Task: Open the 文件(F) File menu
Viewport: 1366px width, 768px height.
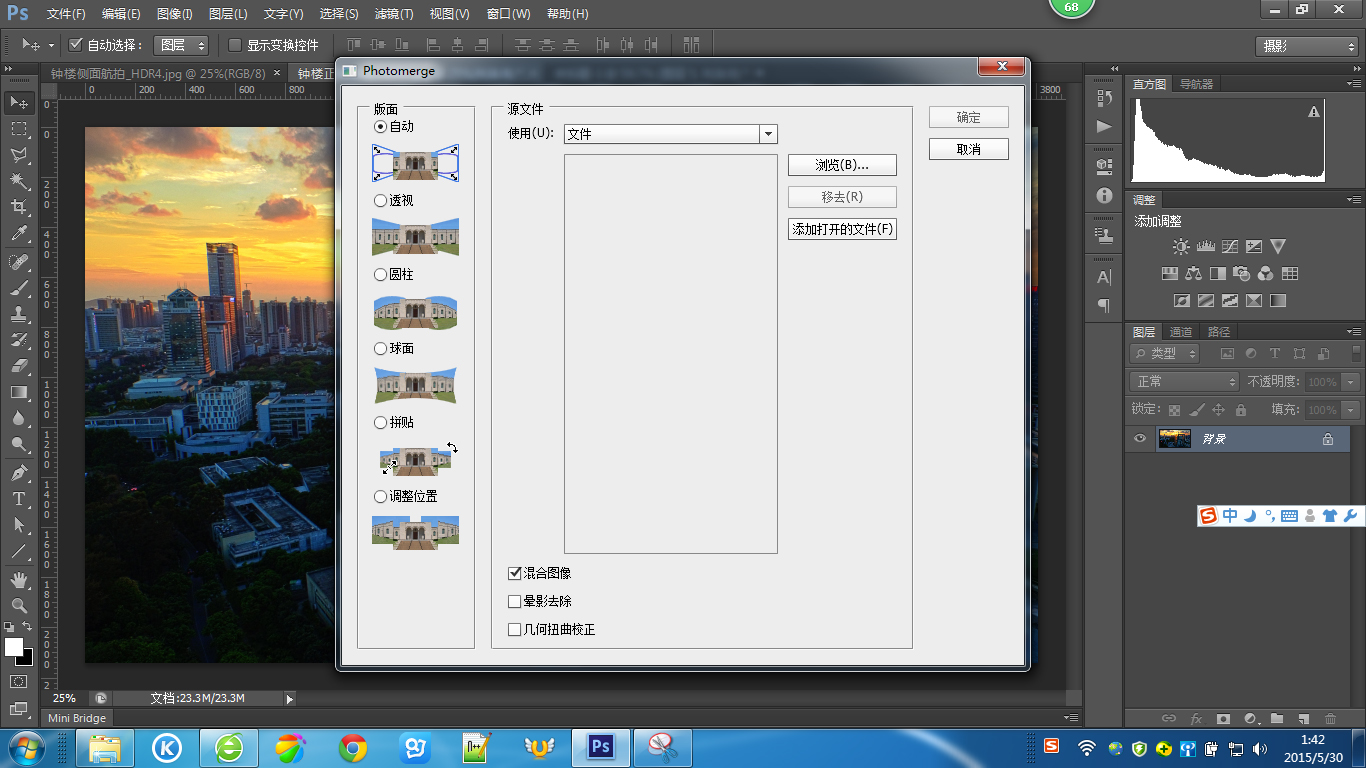Action: point(66,14)
